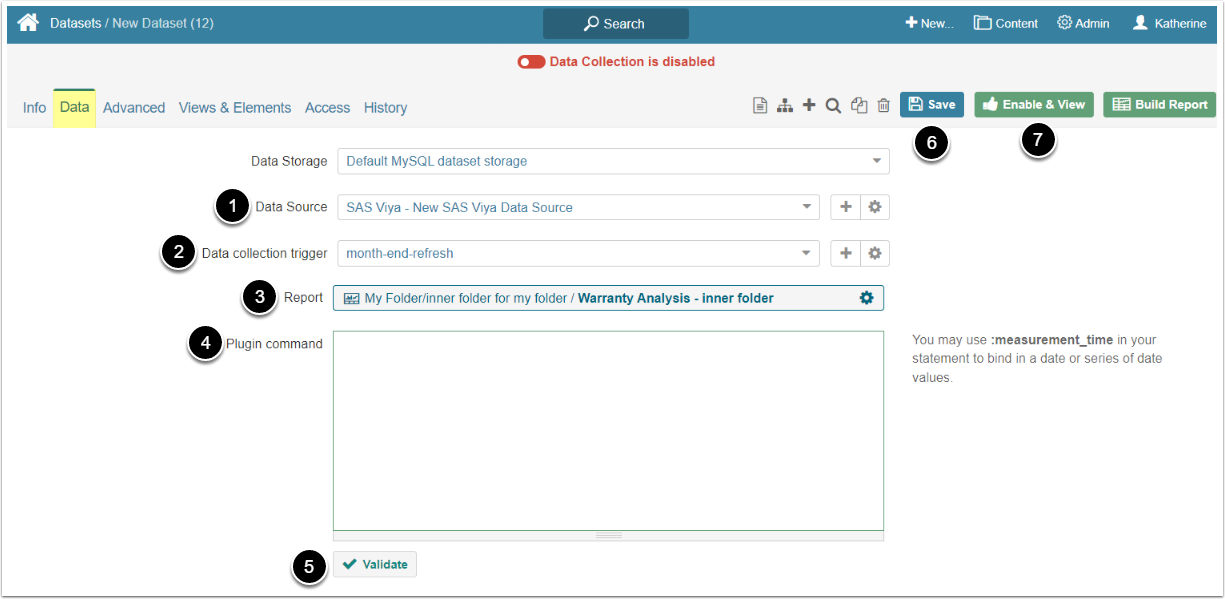Image resolution: width=1225 pixels, height=599 pixels.
Task: Expand the Data Source dropdown
Action: (807, 207)
